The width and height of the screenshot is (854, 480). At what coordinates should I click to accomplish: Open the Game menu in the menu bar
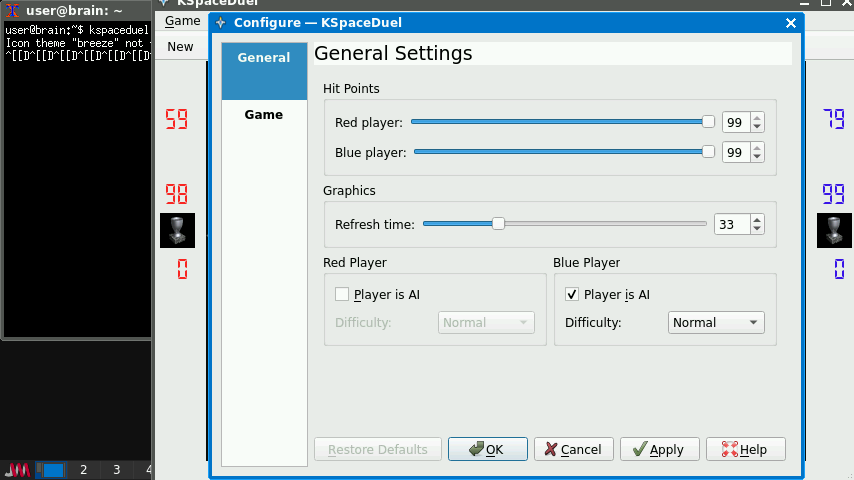182,20
